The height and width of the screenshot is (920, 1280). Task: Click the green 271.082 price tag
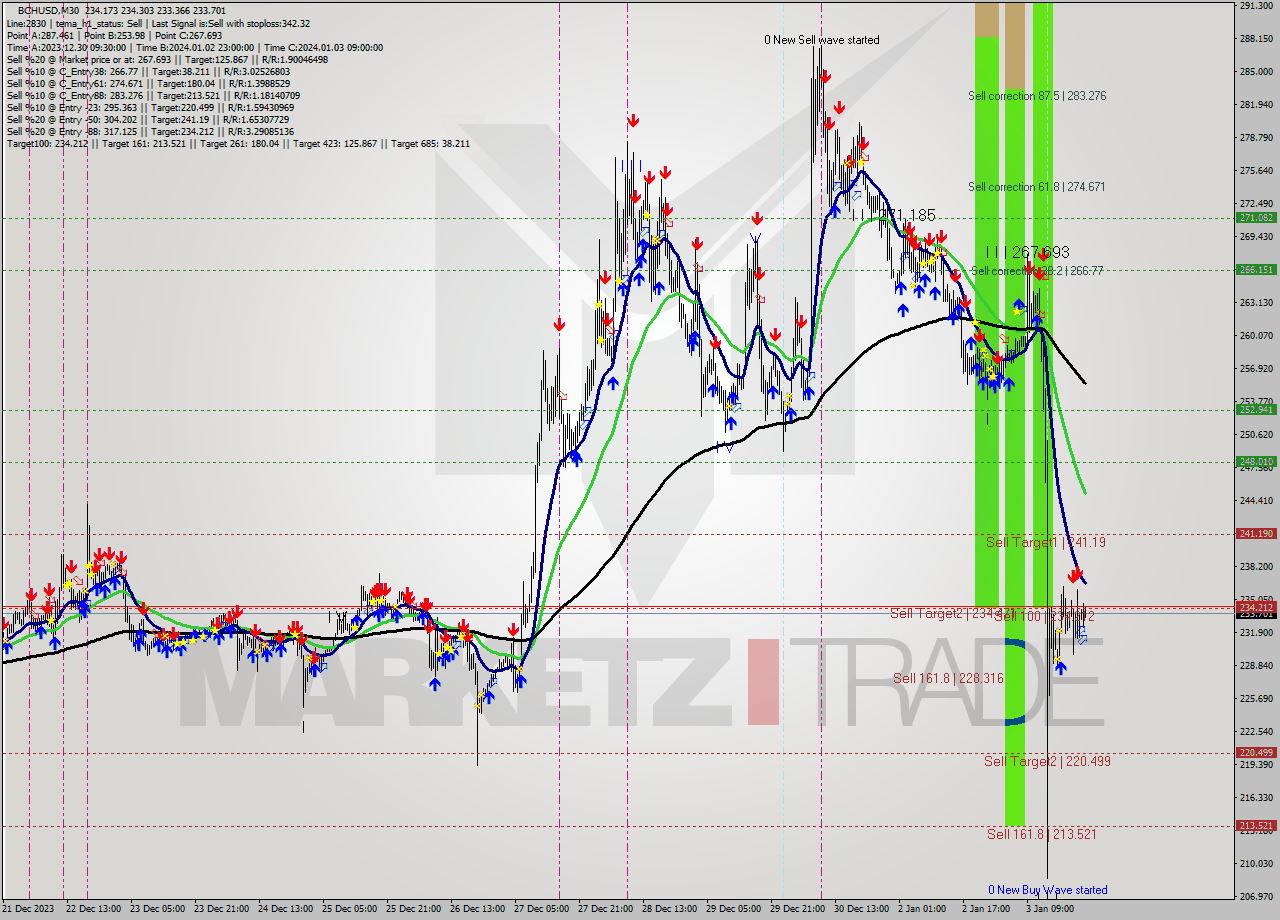(x=1257, y=217)
